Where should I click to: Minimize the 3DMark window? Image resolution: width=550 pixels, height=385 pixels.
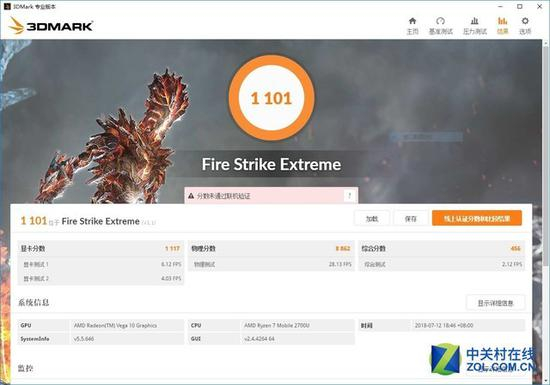coord(501,6)
